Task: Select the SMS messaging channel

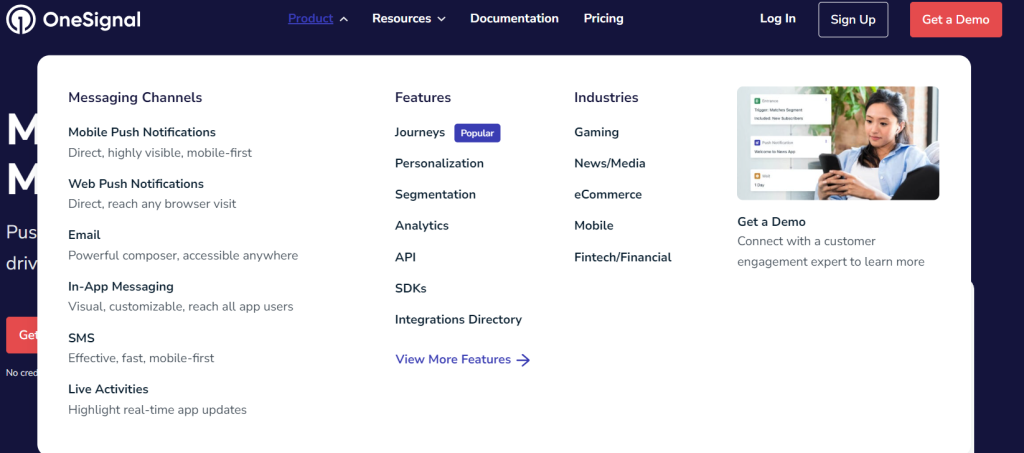Action: tap(81, 338)
